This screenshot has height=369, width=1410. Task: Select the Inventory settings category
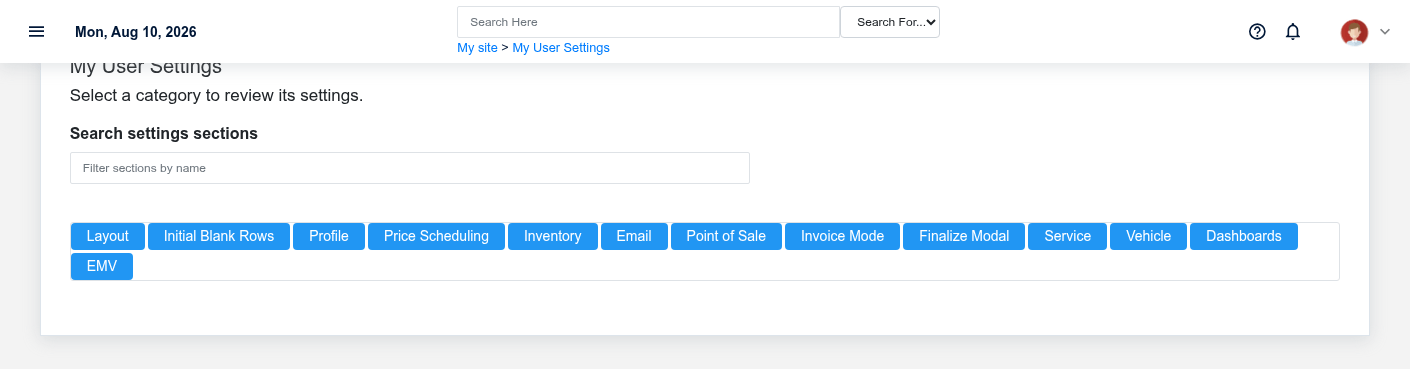coord(553,236)
